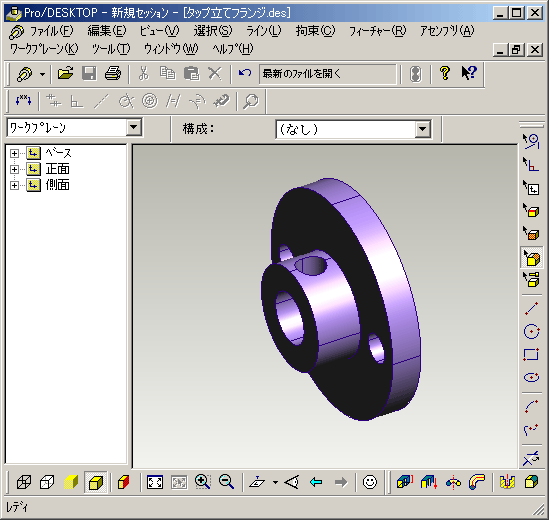Click the 側面 workplane item
Image resolution: width=549 pixels, height=520 pixels.
[x=57, y=185]
